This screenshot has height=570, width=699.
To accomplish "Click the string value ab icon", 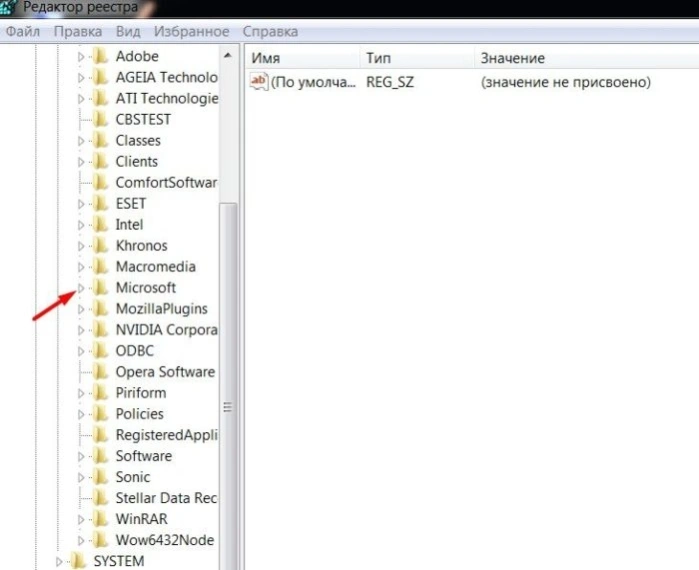I will (259, 82).
